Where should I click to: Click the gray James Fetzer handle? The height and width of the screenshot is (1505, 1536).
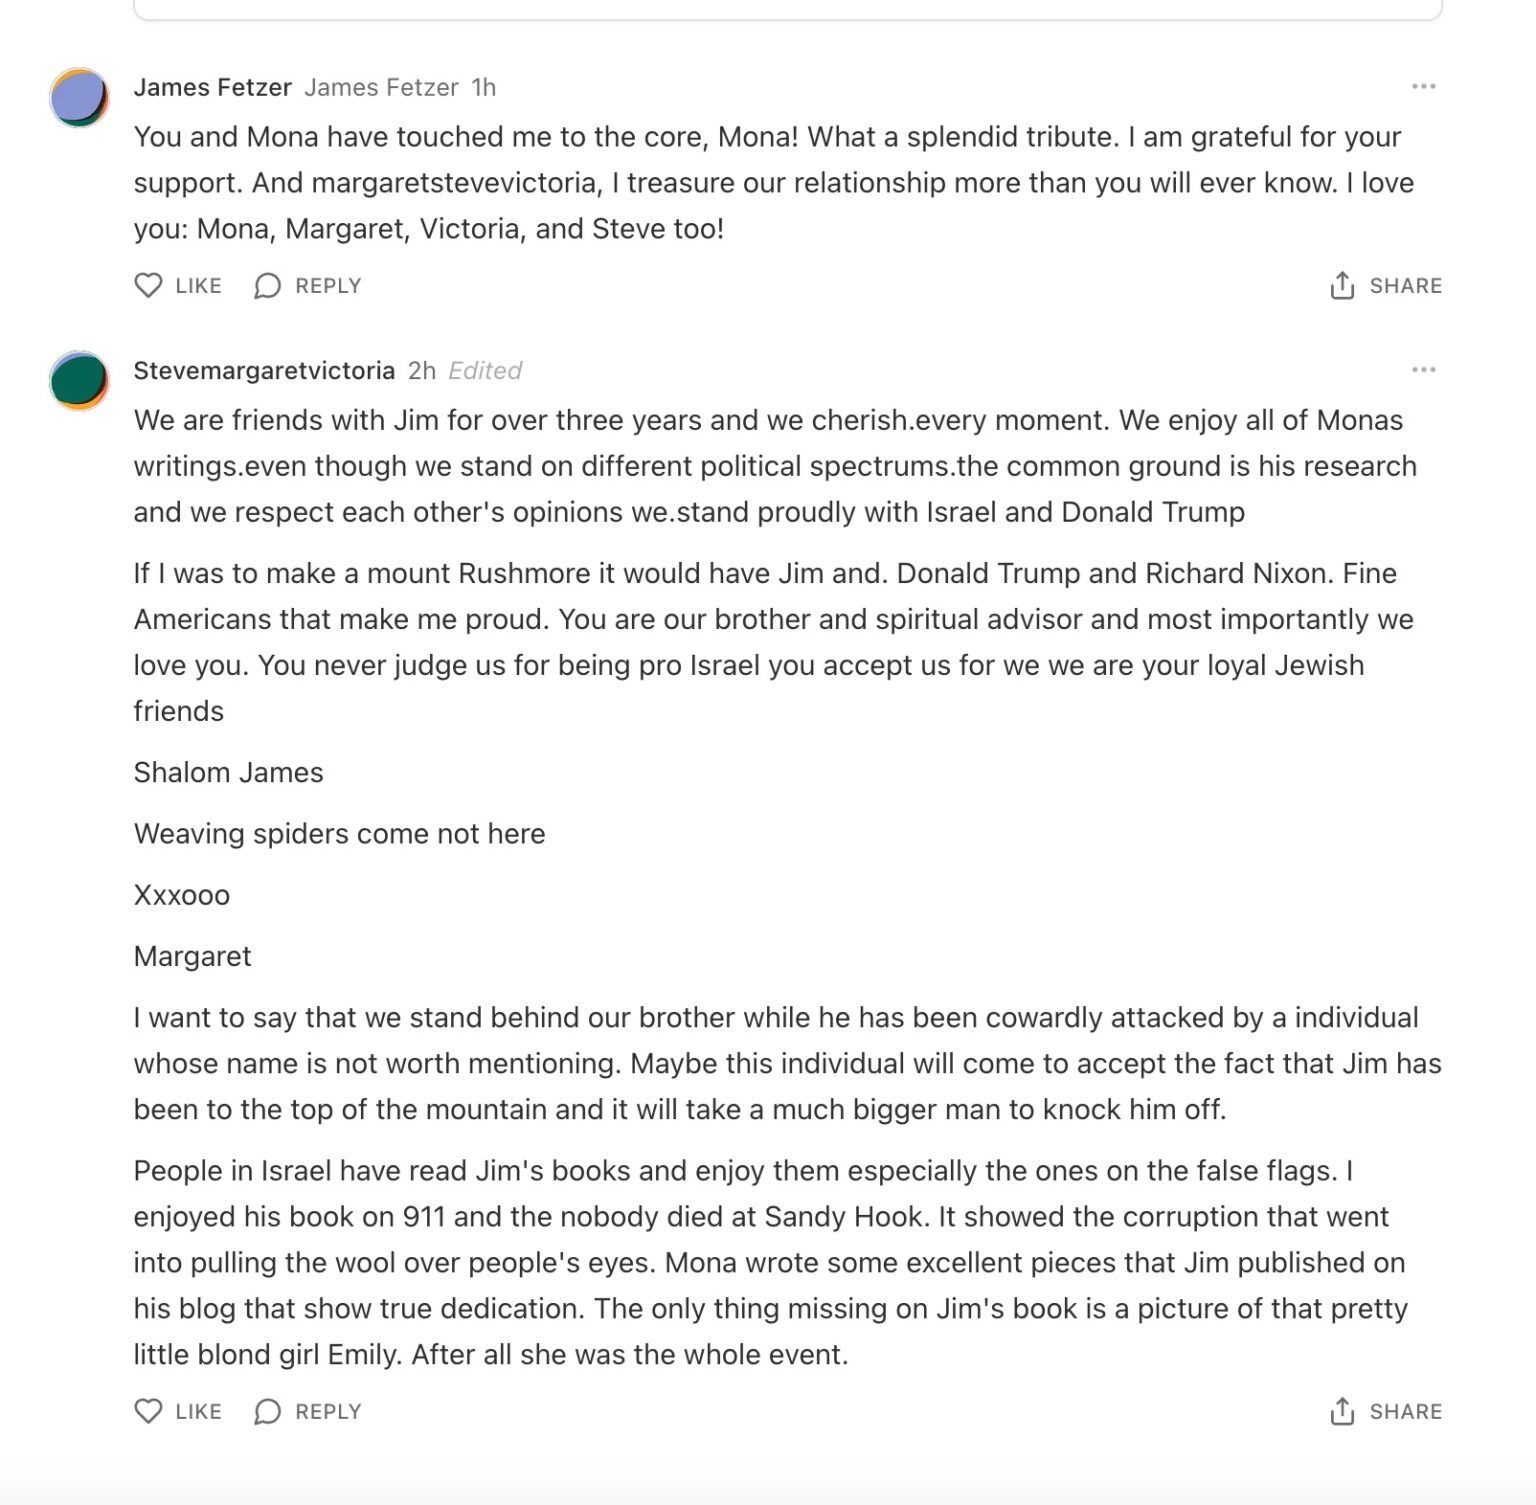[x=381, y=88]
